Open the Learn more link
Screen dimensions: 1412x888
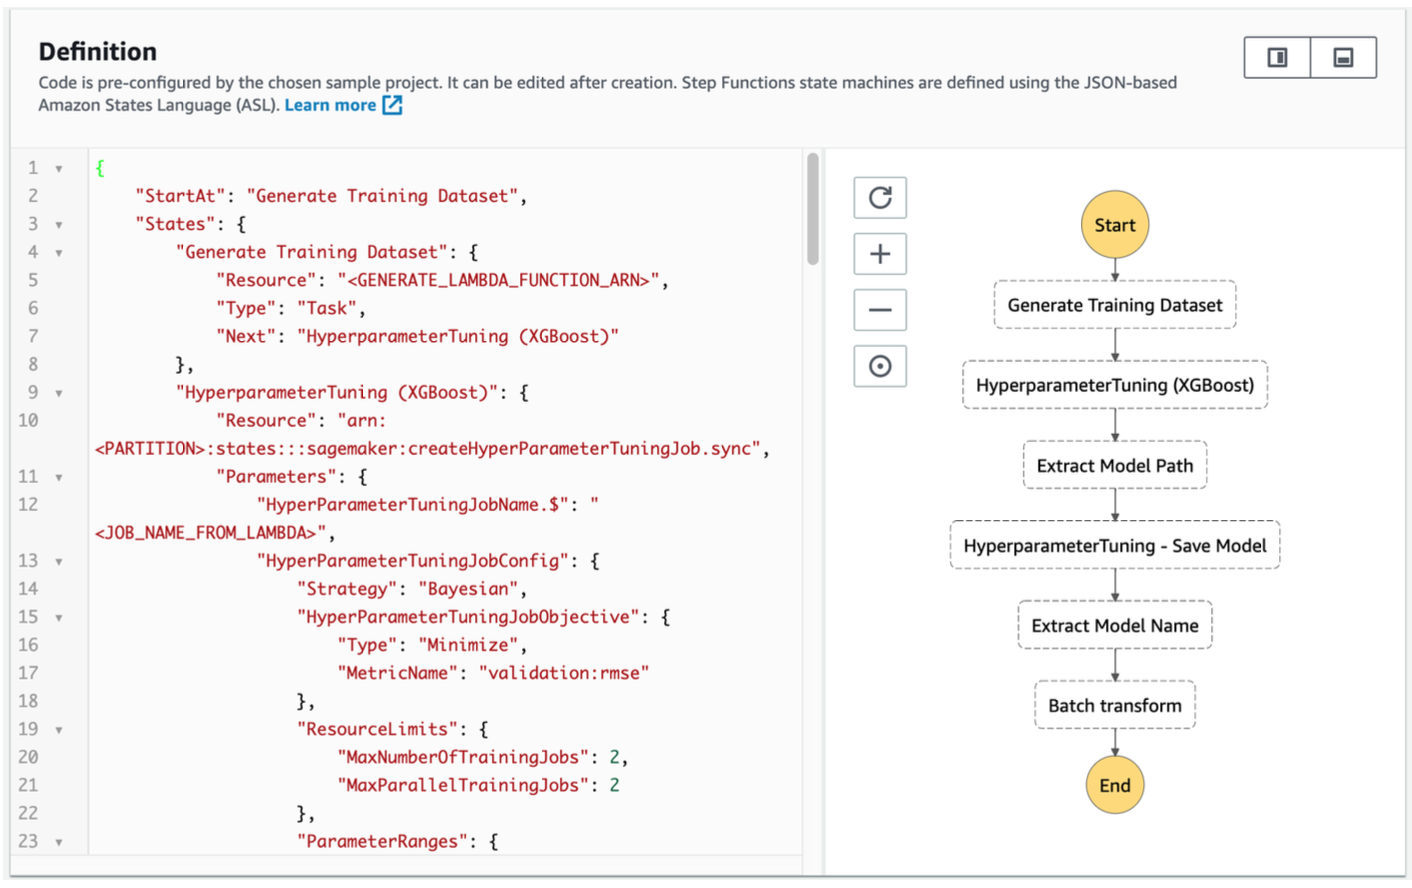click(x=330, y=105)
